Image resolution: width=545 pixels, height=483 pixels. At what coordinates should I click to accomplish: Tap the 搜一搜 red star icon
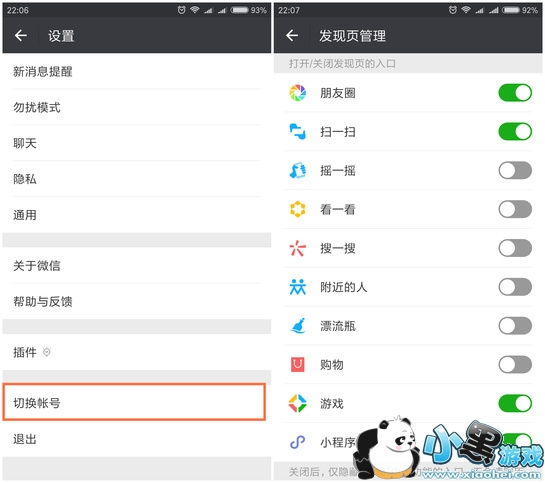[x=298, y=248]
